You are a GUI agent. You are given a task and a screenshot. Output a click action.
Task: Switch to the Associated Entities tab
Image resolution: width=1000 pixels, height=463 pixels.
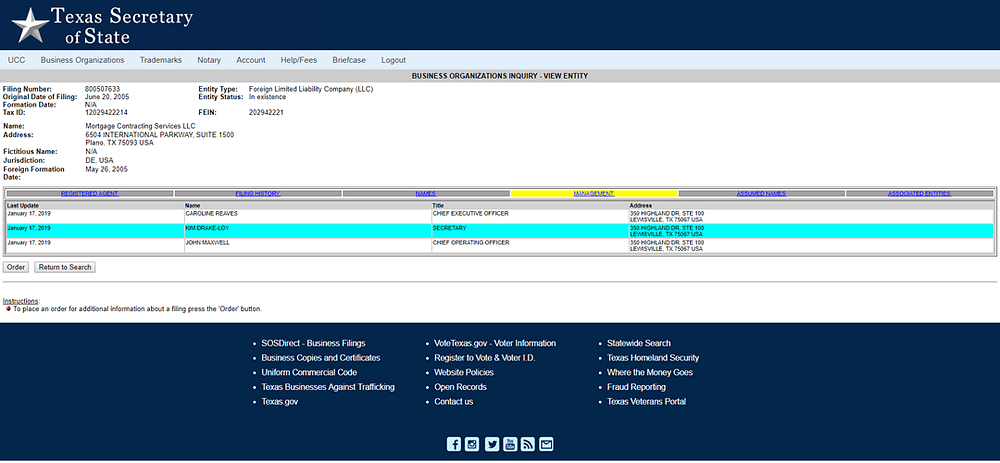[x=919, y=193]
